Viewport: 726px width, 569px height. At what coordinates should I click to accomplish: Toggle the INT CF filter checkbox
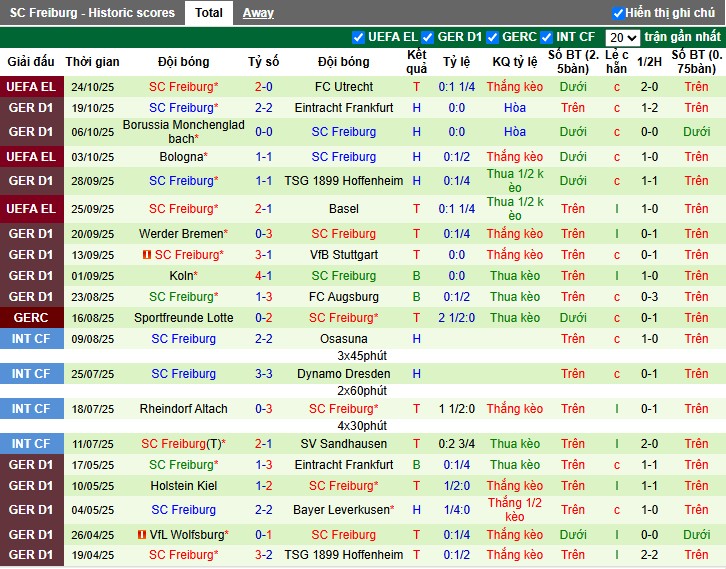coord(546,37)
